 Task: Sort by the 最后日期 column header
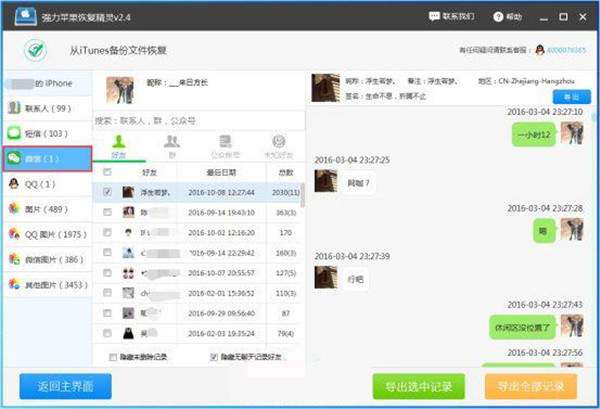click(221, 173)
